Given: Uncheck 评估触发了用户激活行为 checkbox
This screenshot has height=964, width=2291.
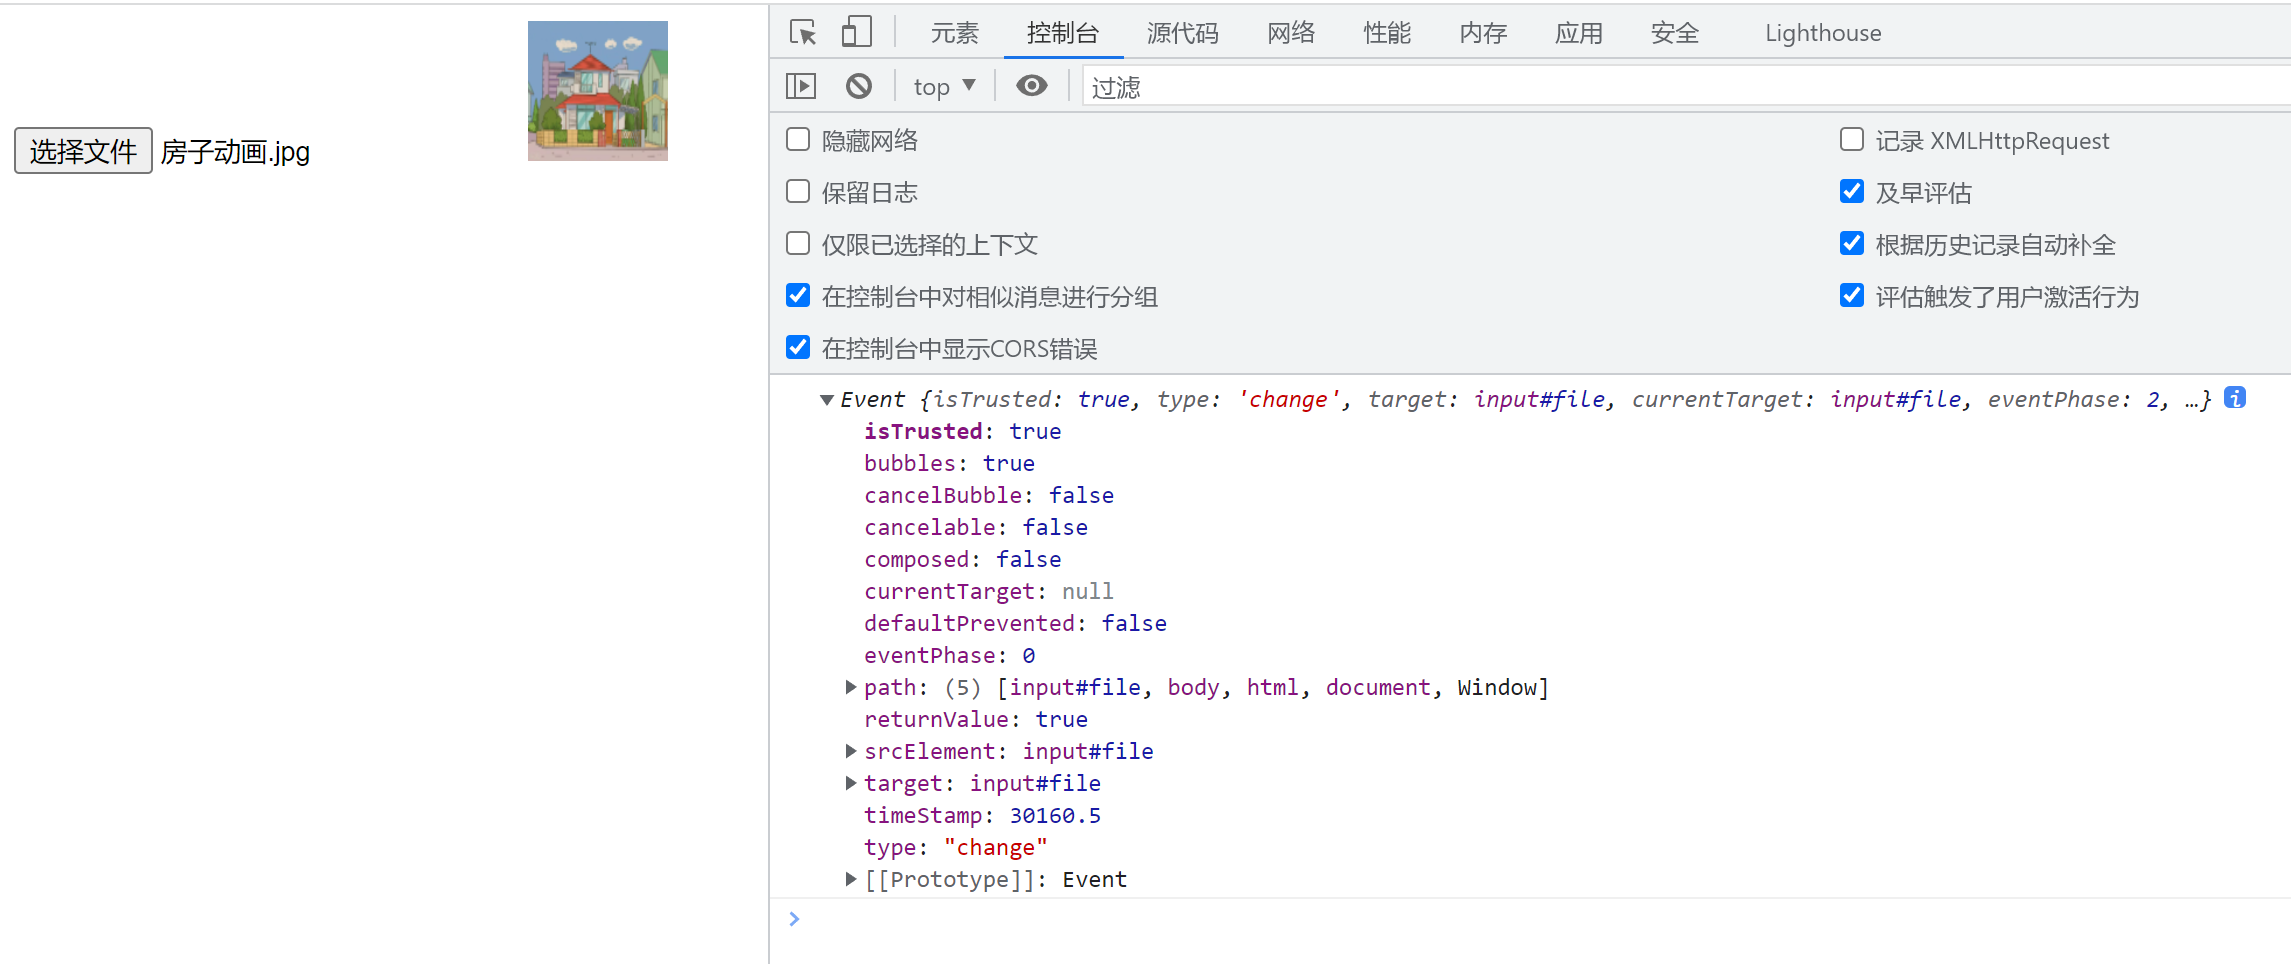Looking at the screenshot, I should pos(1852,296).
